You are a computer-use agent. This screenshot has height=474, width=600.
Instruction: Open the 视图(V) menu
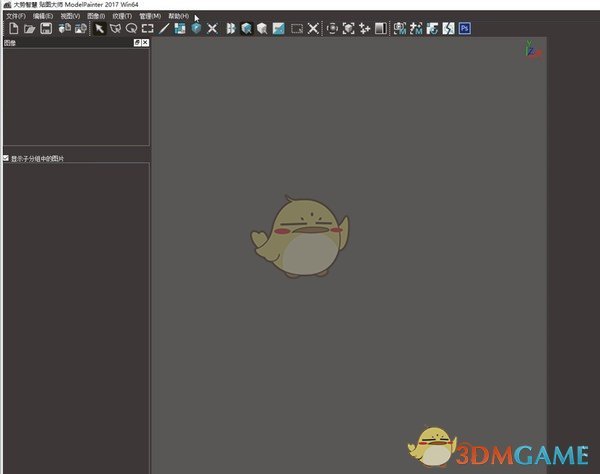click(x=70, y=16)
